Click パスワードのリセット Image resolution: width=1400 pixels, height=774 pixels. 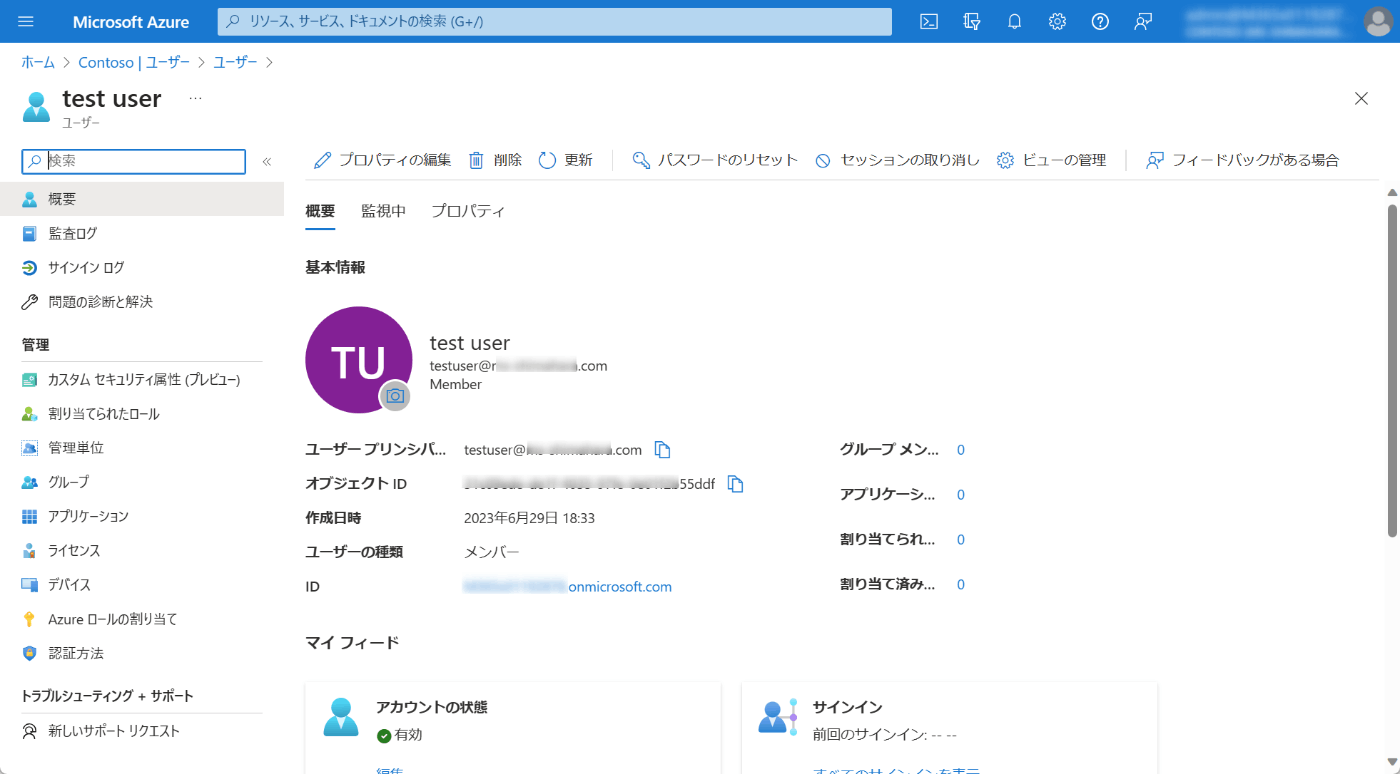pyautogui.click(x=716, y=160)
